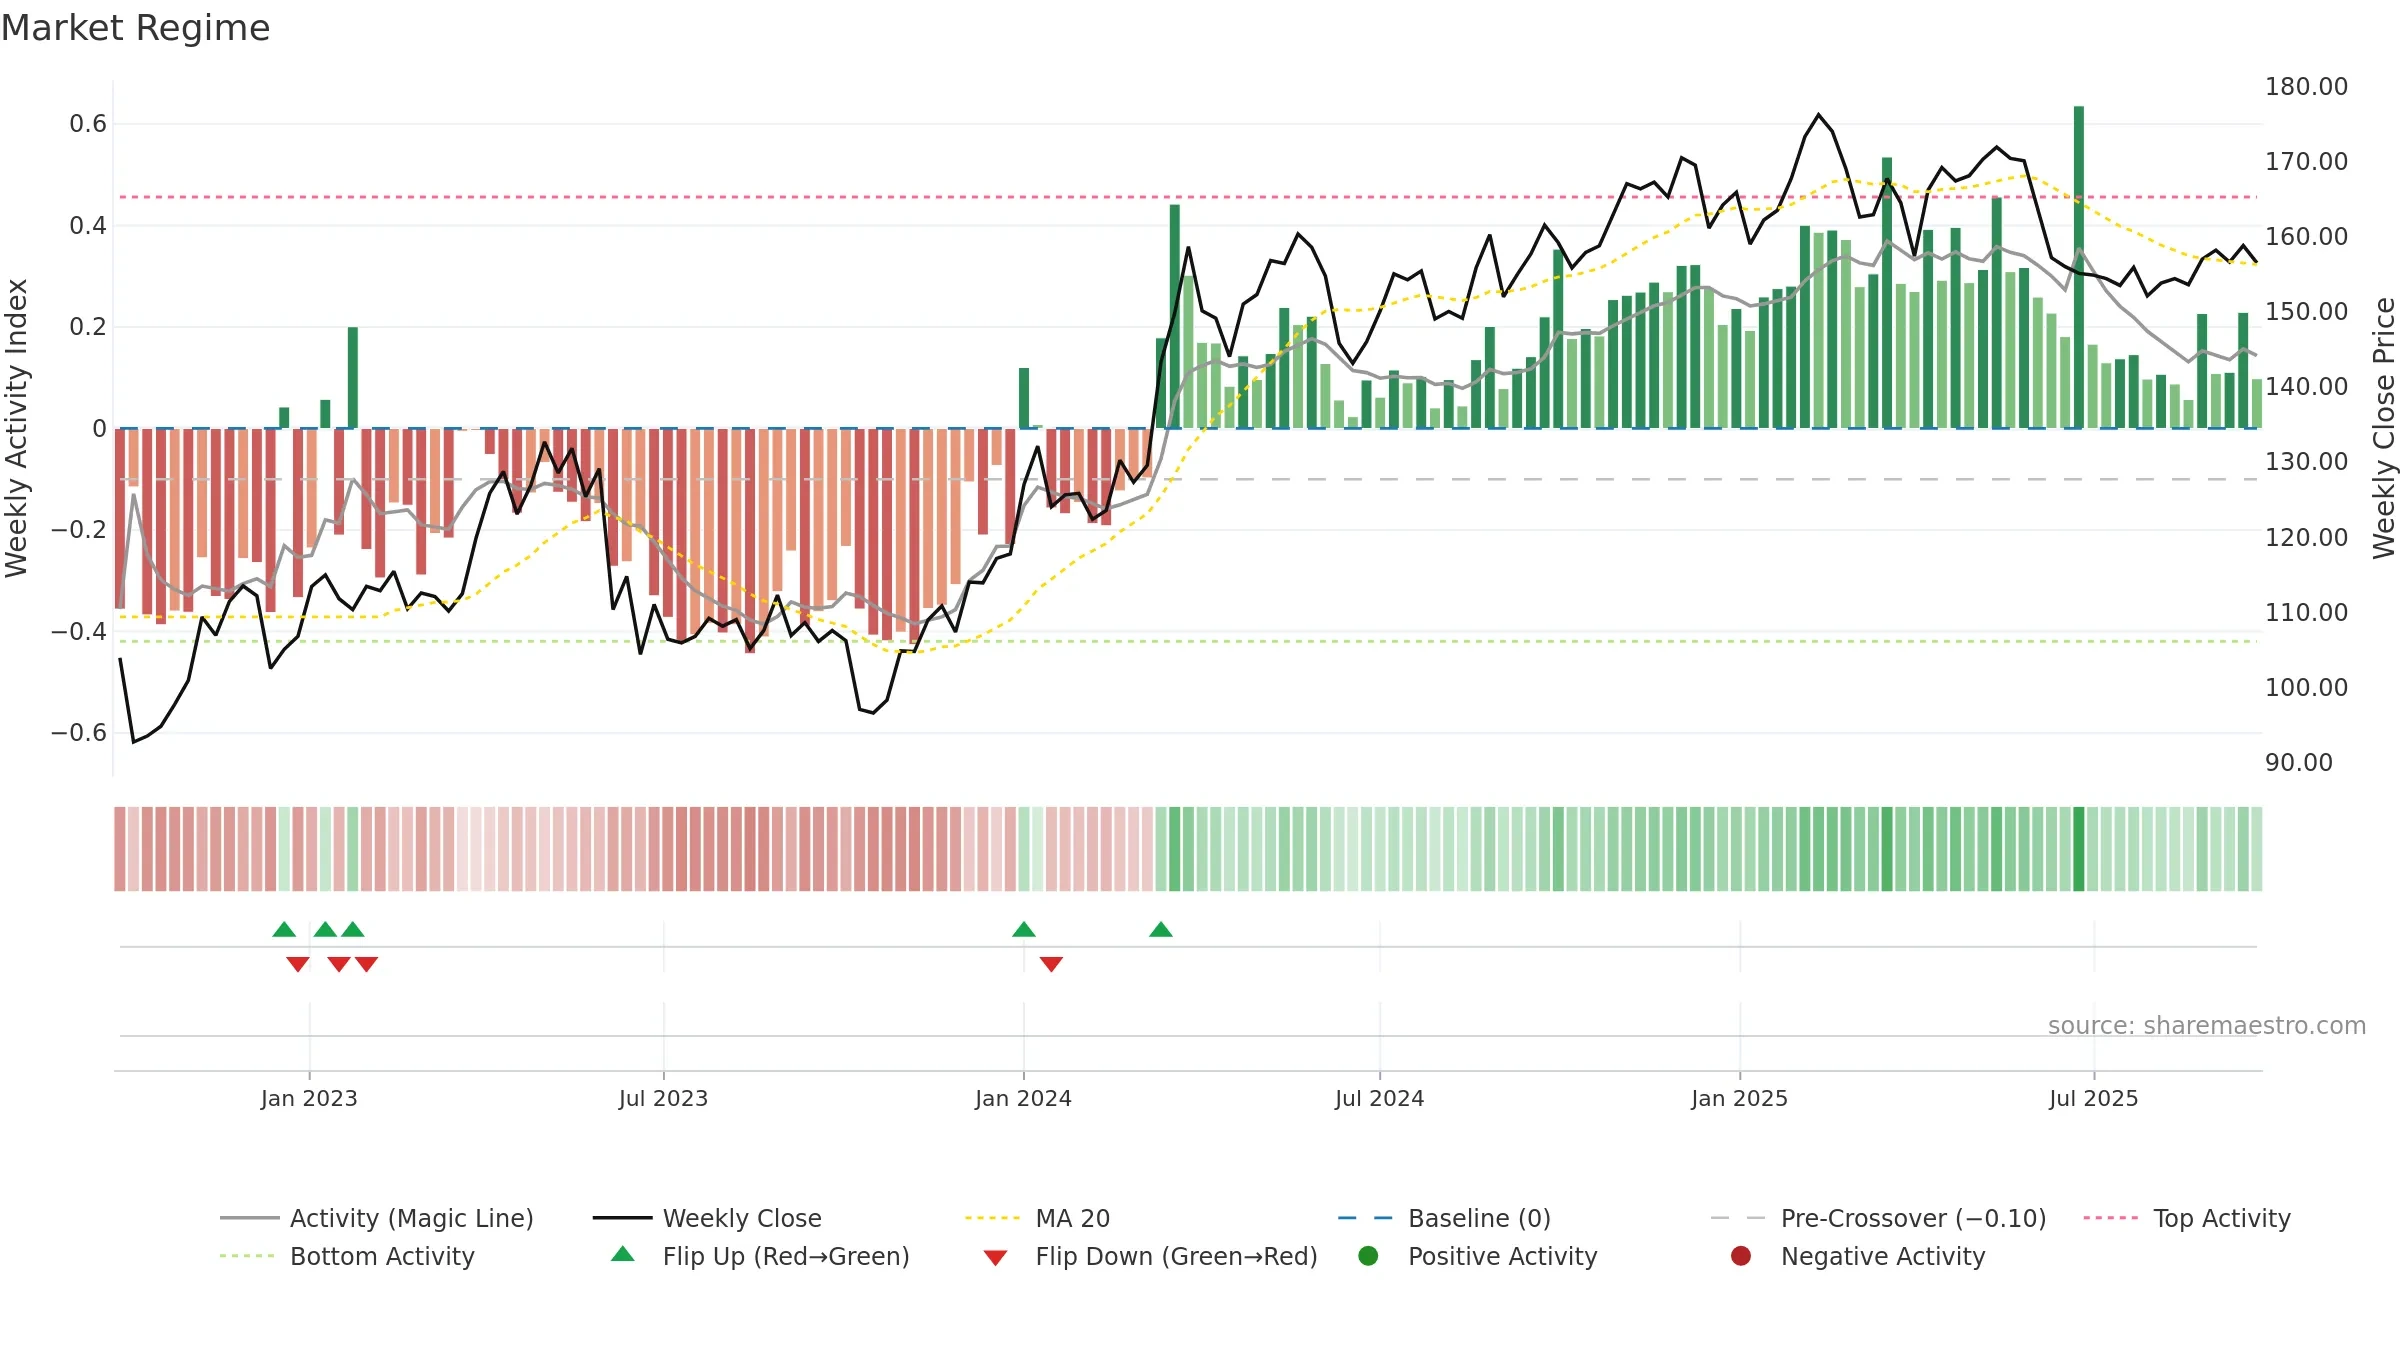Toggle the MA 20 legend entry
This screenshot has width=2400, height=1350.
tap(1037, 1218)
